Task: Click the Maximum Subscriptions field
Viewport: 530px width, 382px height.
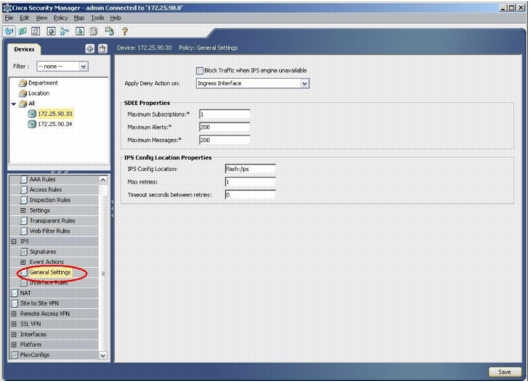Action: point(224,114)
